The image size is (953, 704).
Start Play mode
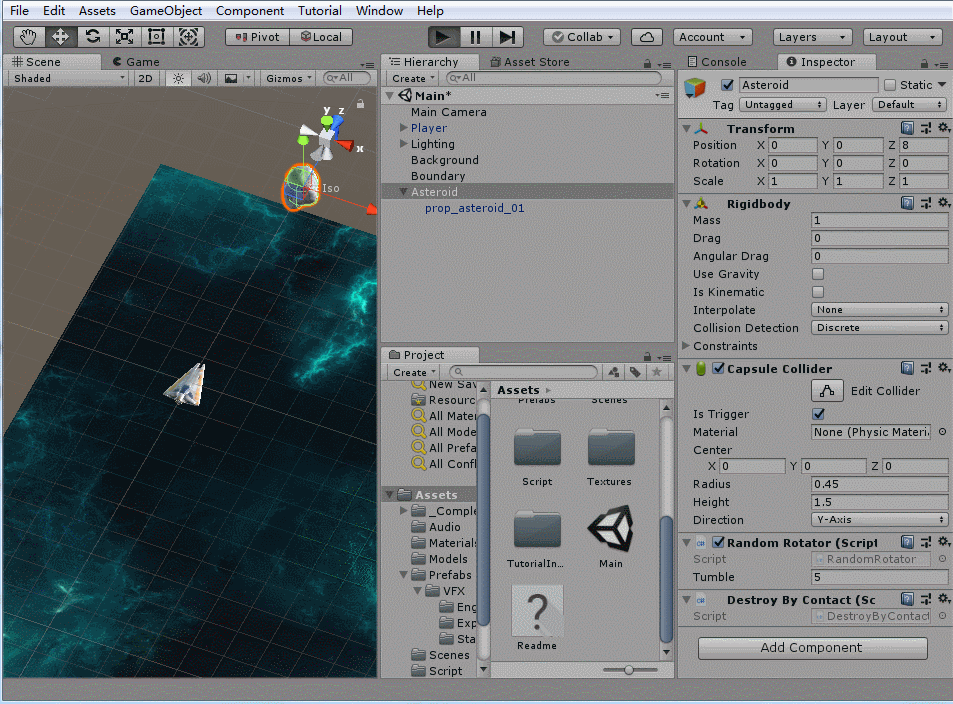pyautogui.click(x=443, y=37)
